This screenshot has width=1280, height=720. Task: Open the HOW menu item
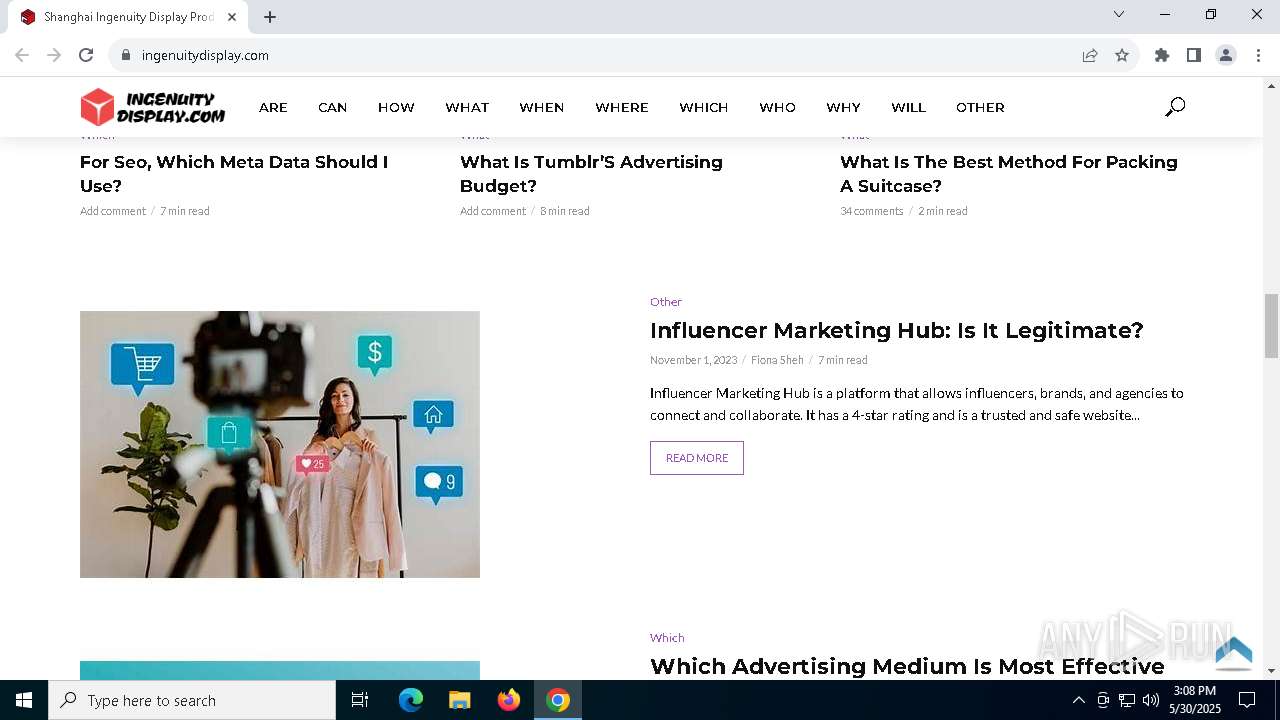click(x=396, y=107)
